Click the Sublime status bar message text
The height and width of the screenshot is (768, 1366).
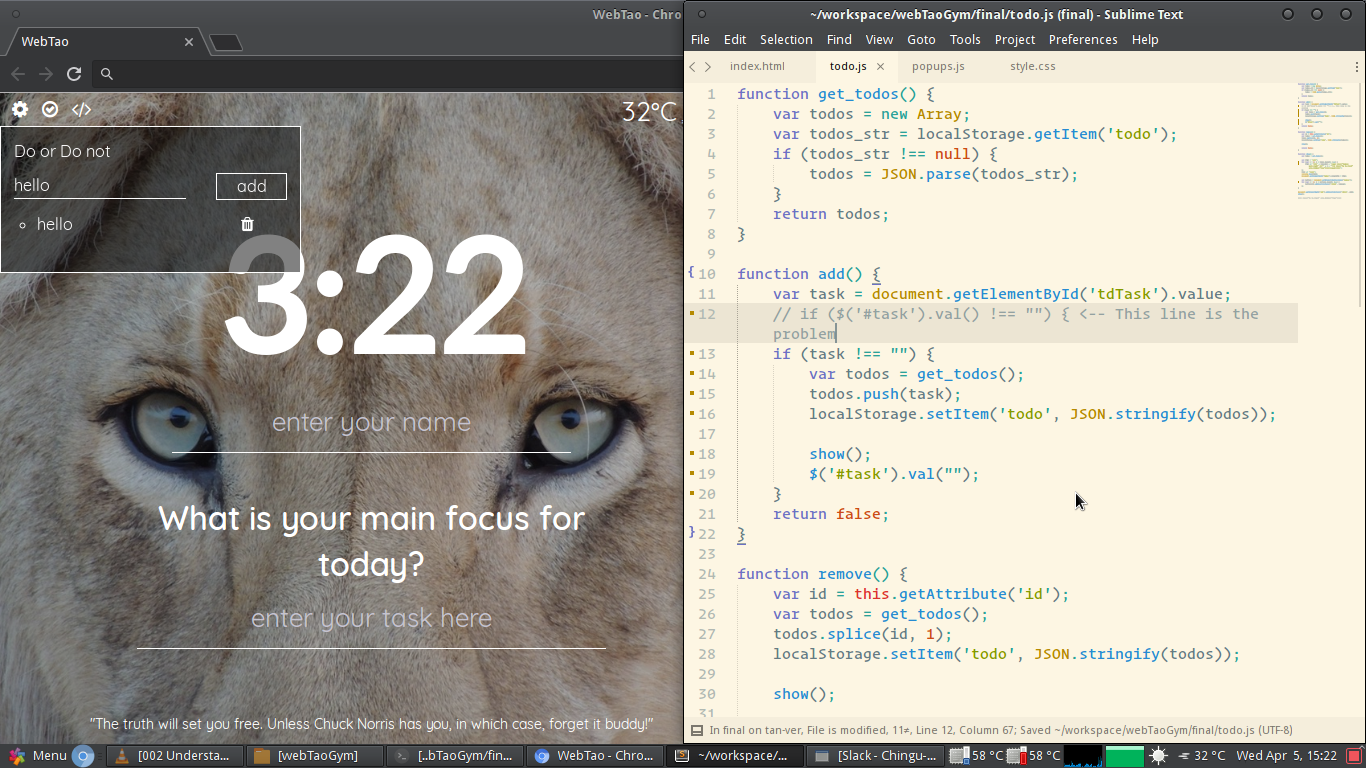[x=1000, y=730]
